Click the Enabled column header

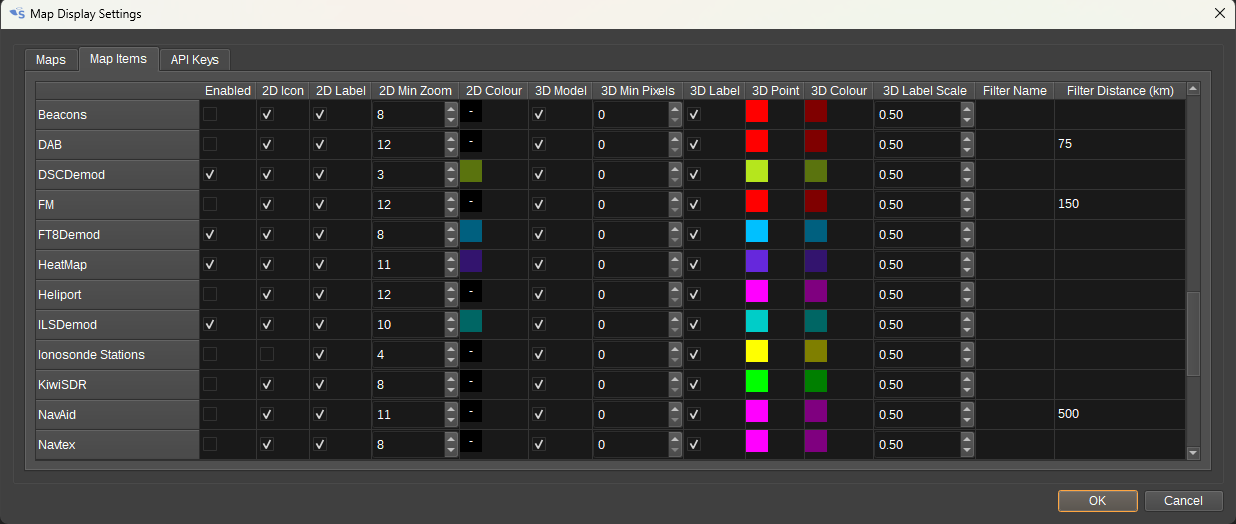click(228, 91)
